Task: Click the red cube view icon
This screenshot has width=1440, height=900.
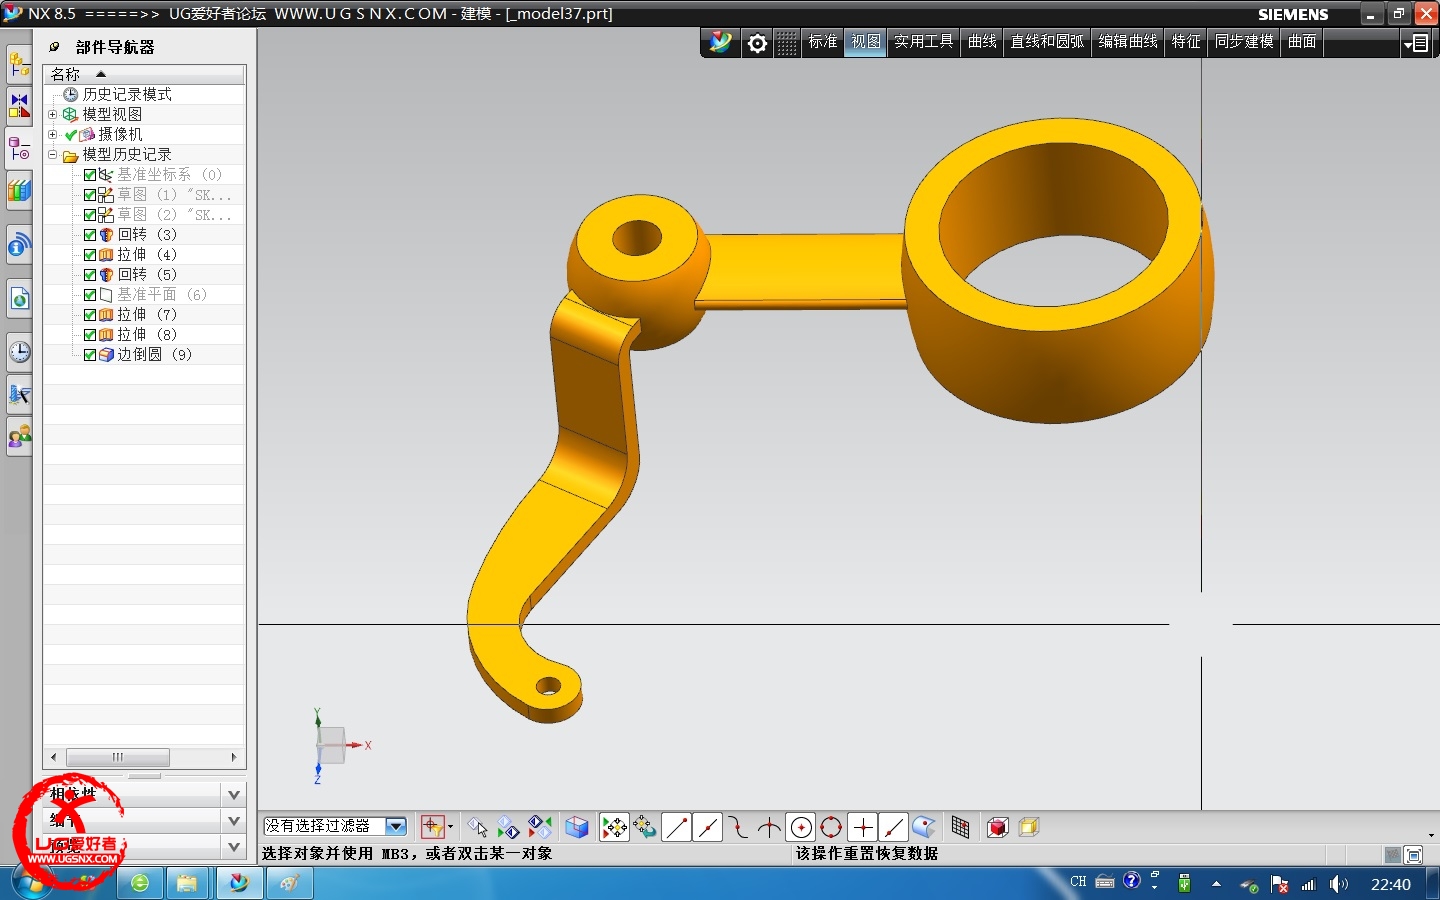Action: (998, 827)
